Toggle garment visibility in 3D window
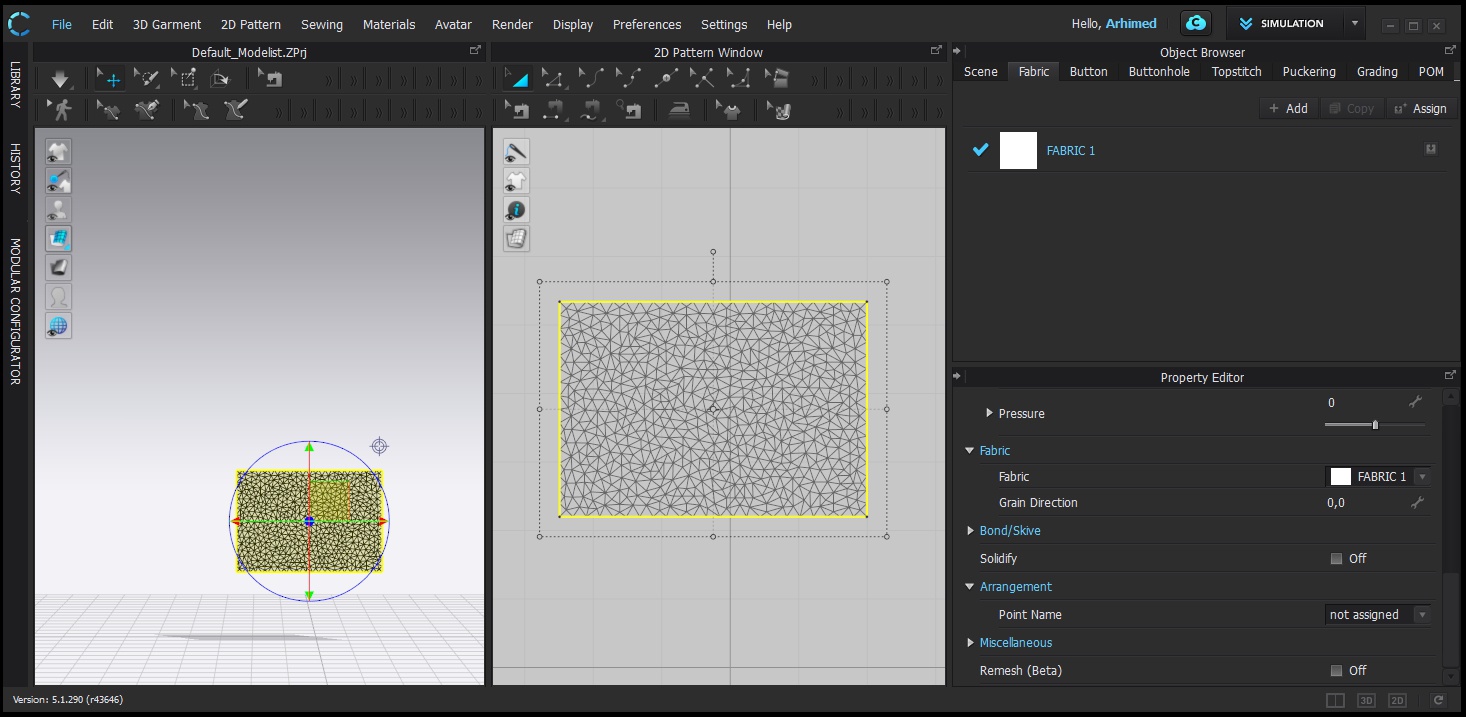Viewport: 1466px width, 717px height. [x=59, y=152]
